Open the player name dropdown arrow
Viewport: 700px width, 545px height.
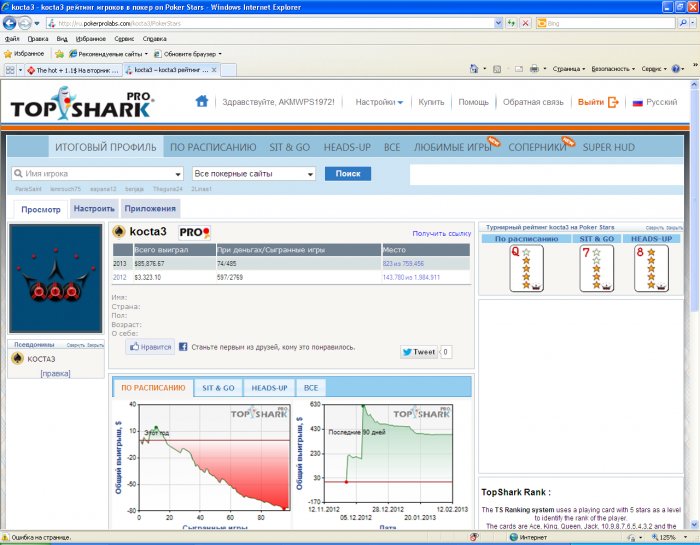pos(178,174)
